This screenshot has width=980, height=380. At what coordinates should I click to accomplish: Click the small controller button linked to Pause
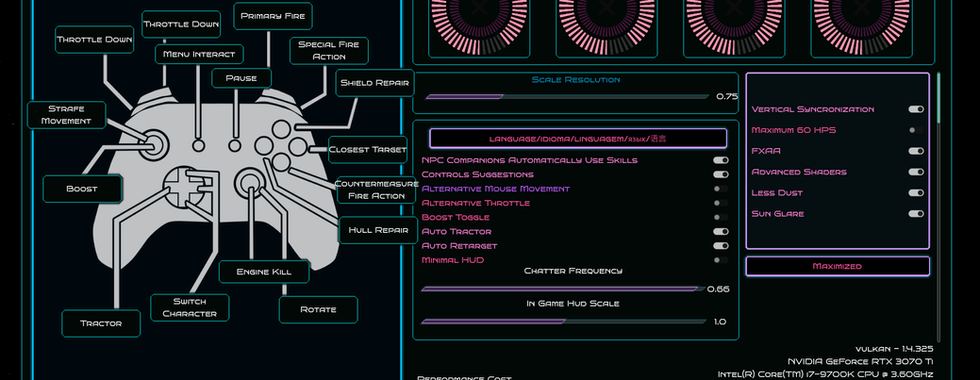click(234, 145)
